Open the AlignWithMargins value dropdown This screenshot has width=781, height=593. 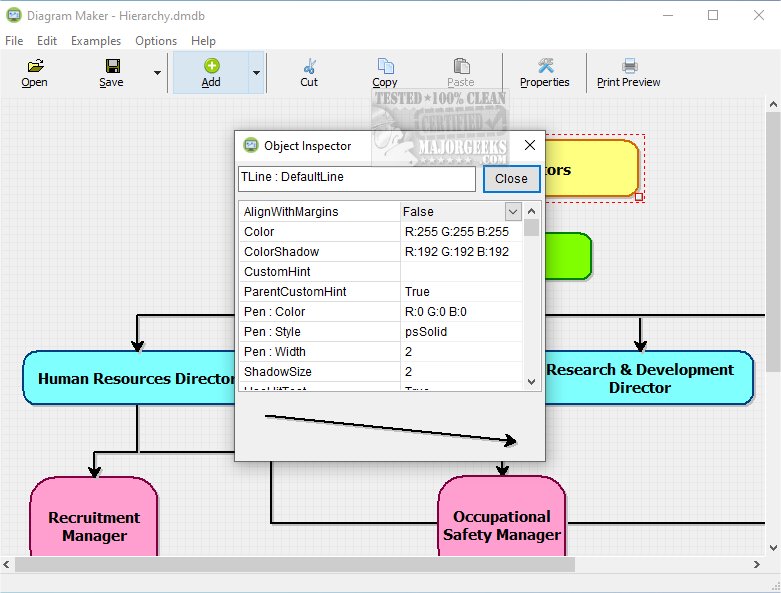coord(513,211)
